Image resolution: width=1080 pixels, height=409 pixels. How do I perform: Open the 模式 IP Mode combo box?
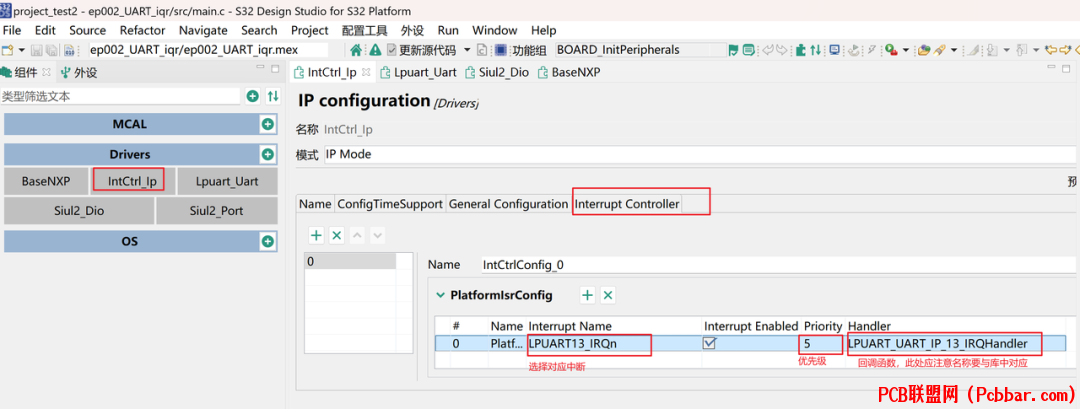pyautogui.click(x=700, y=154)
